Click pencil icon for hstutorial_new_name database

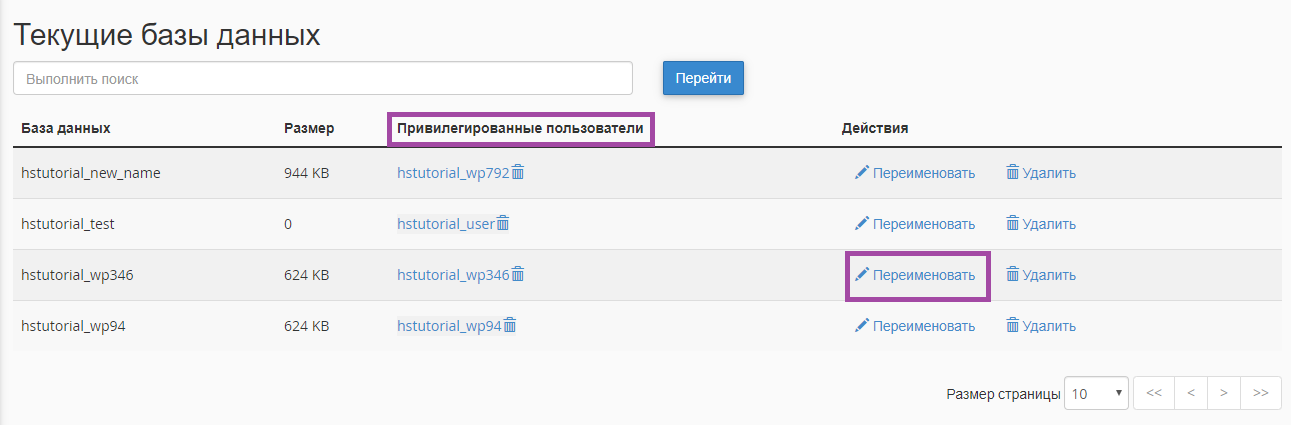point(861,172)
